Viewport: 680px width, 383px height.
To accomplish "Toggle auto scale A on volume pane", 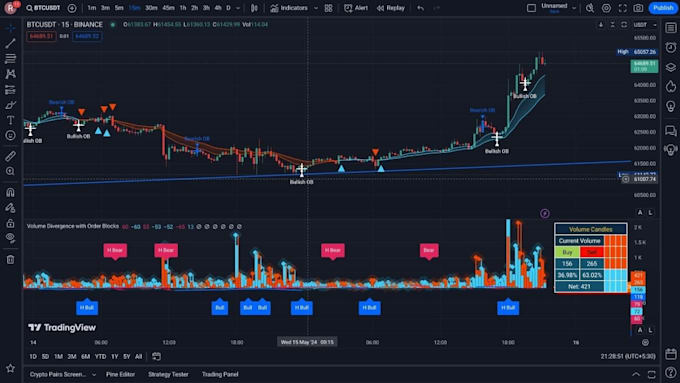I will point(640,330).
